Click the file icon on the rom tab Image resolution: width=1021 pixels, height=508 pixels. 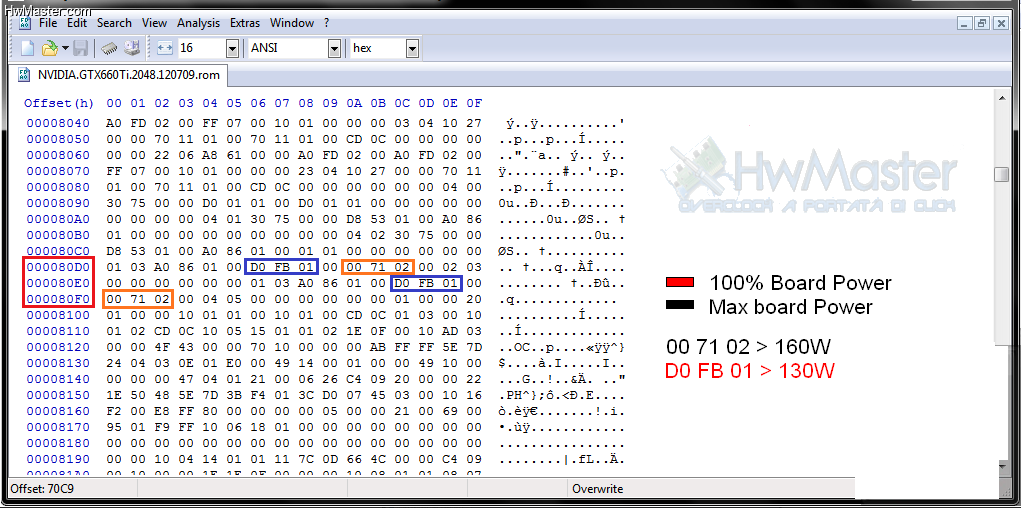25,74
